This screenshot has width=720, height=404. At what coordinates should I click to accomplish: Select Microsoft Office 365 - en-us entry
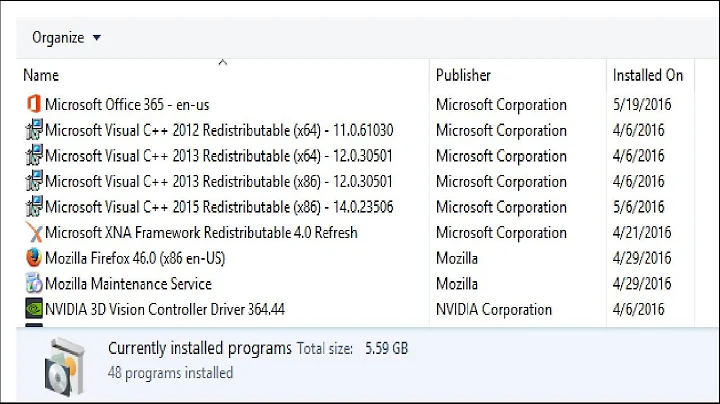(x=127, y=105)
